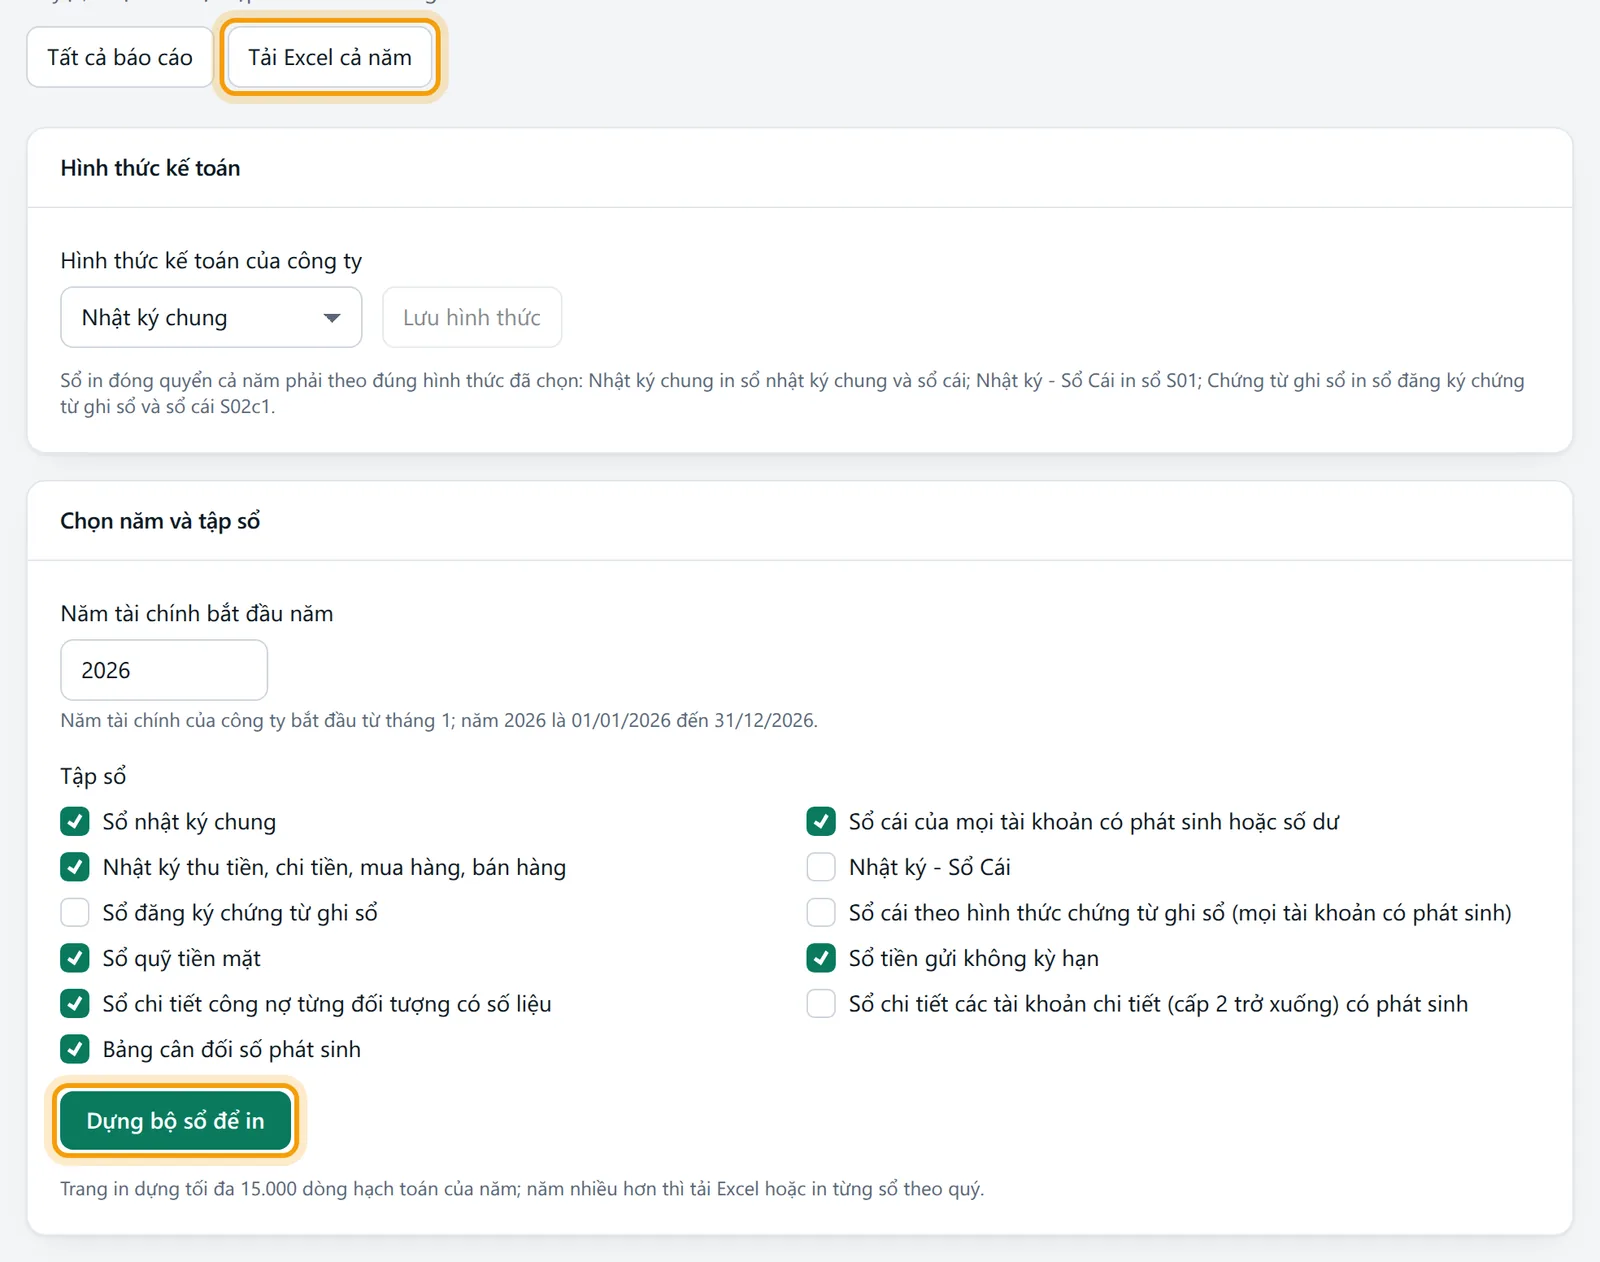Toggle Nhật ký thu tiền, chi tiền checkbox
Viewport: 1600px width, 1262px height.
point(75,867)
